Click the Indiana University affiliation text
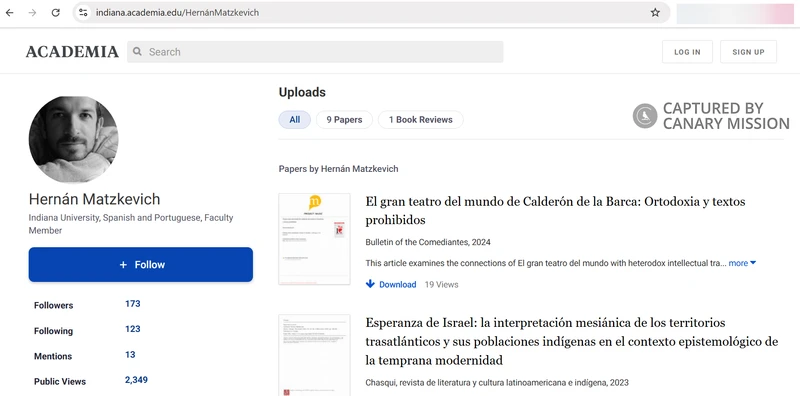This screenshot has height=396, width=800. coord(131,224)
